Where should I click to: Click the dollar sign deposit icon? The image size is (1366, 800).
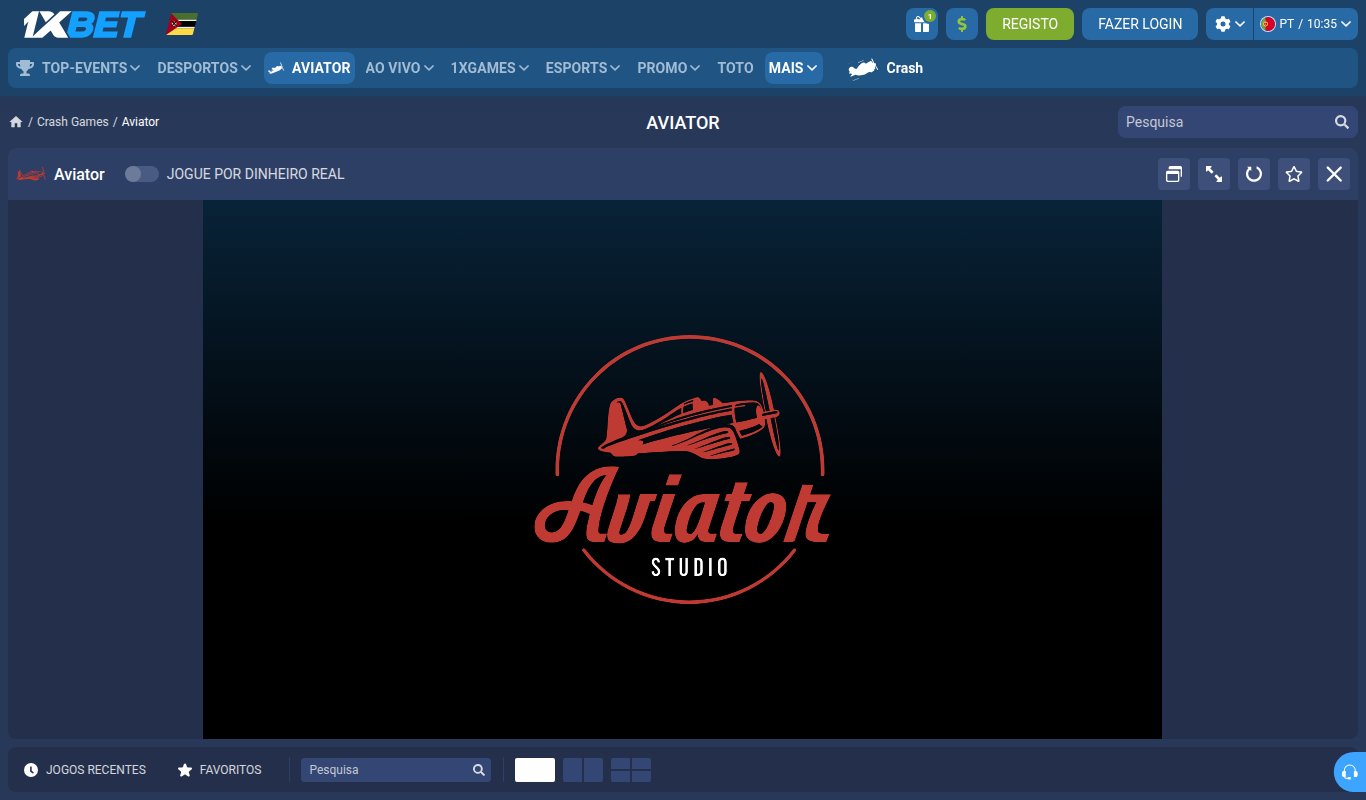pos(962,24)
